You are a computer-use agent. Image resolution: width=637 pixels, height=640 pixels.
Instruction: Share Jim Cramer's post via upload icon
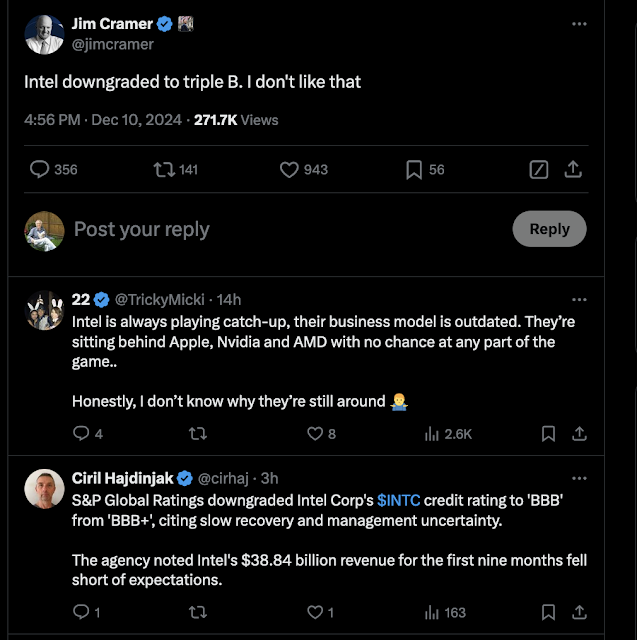point(573,170)
